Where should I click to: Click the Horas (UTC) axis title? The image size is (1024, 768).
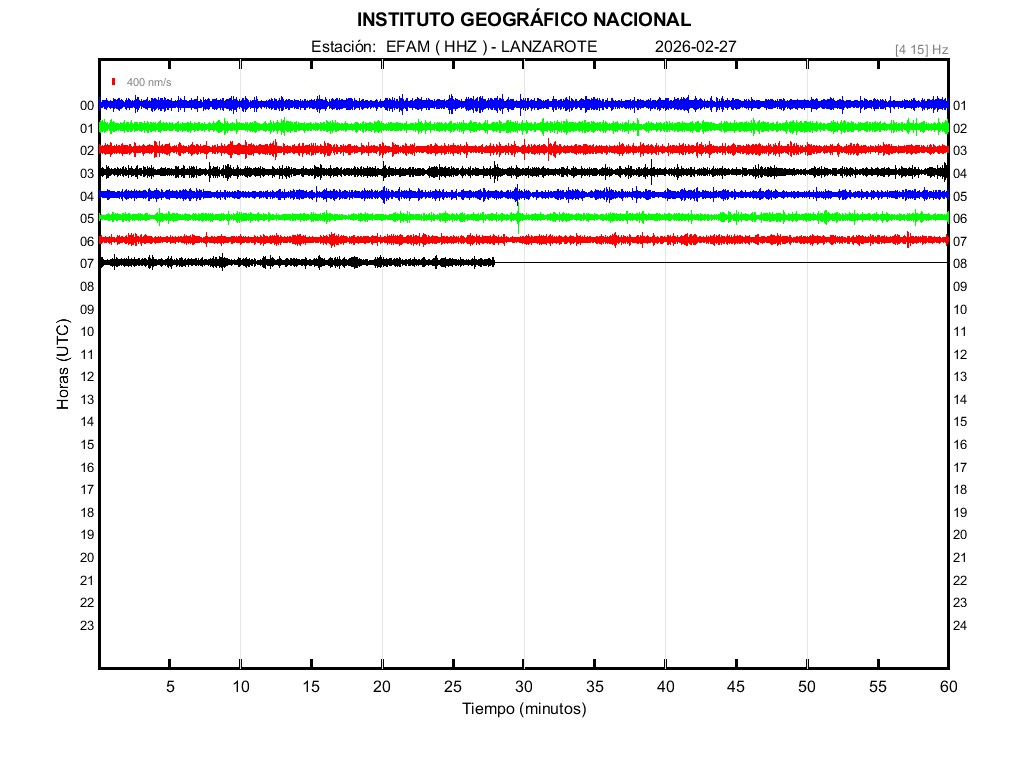point(63,365)
